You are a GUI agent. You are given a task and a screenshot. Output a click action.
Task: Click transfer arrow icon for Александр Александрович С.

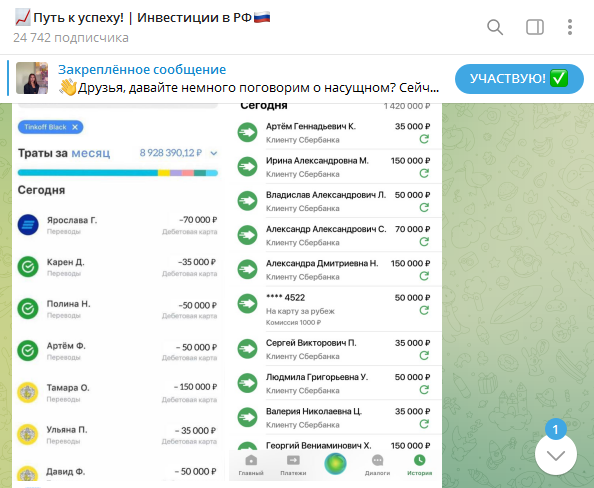tap(247, 235)
